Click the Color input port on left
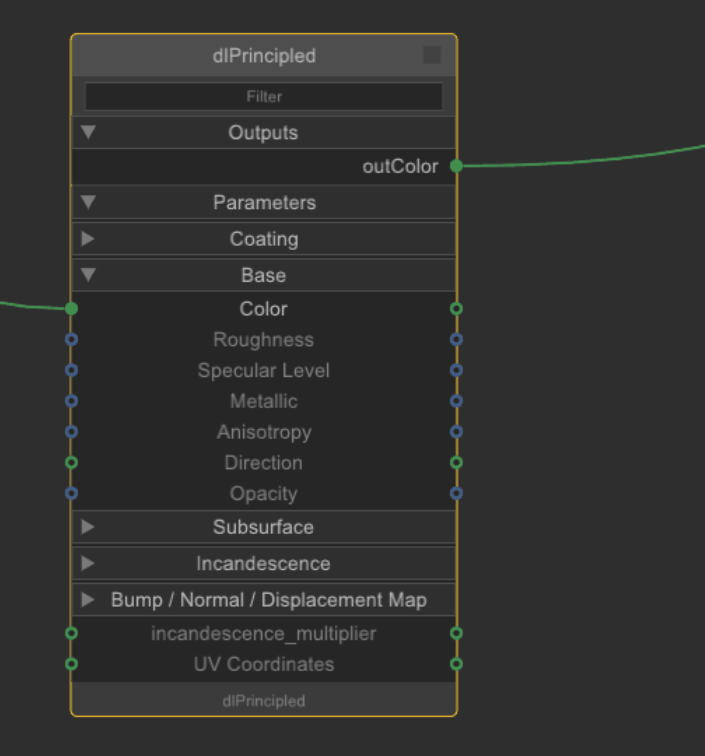 click(x=71, y=309)
